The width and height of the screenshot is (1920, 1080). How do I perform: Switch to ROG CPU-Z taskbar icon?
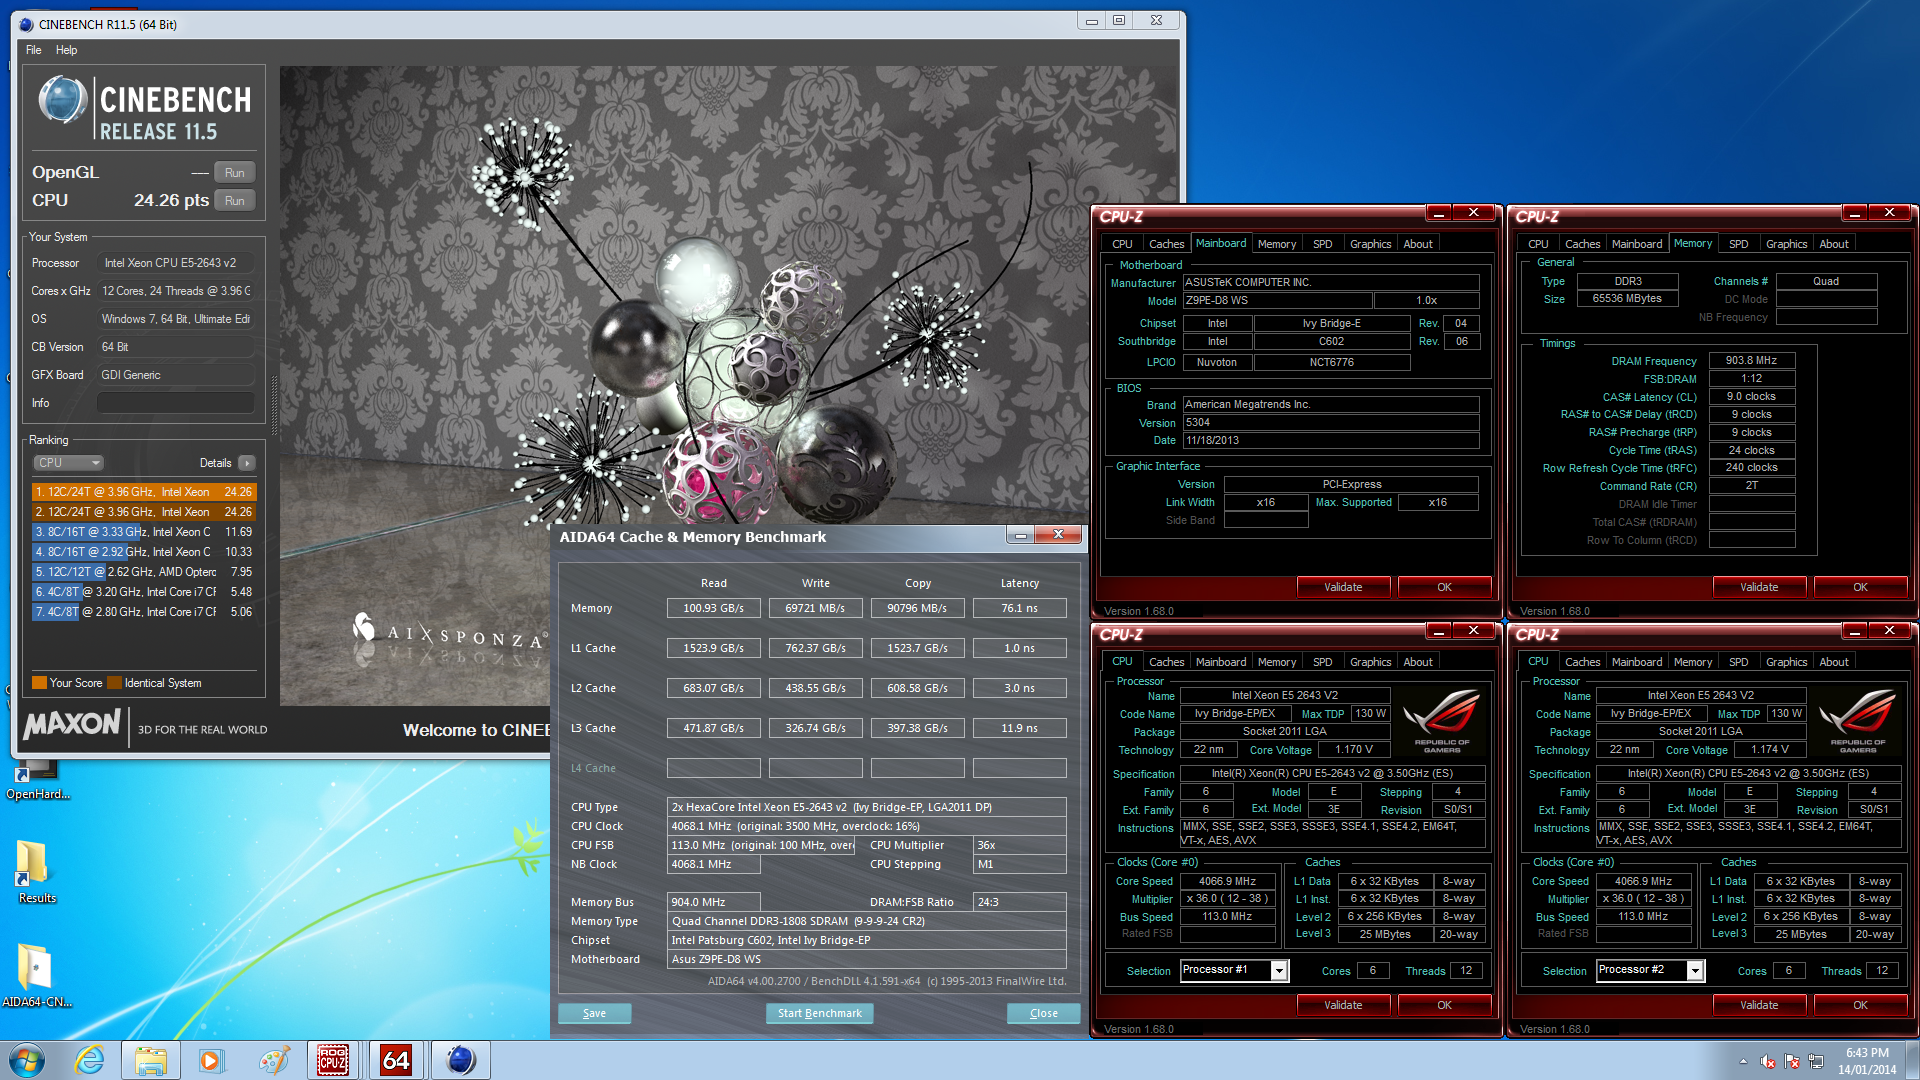click(334, 1060)
